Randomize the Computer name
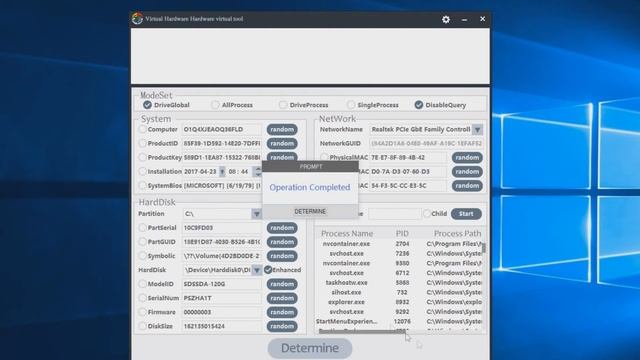Image resolution: width=640 pixels, height=360 pixels. (282, 129)
